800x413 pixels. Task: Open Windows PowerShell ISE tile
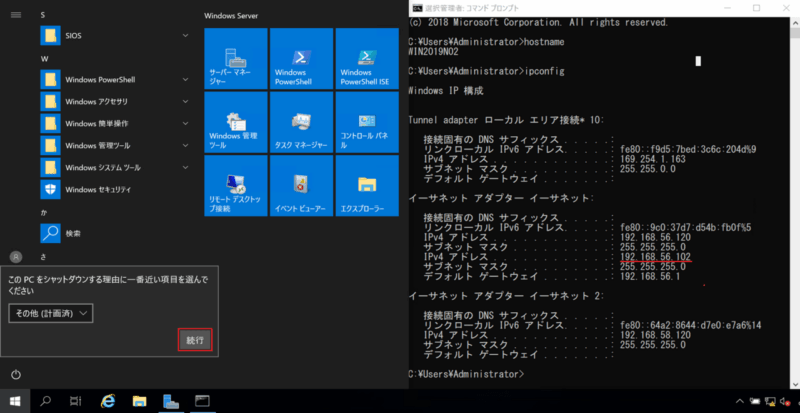pyautogui.click(x=367, y=59)
